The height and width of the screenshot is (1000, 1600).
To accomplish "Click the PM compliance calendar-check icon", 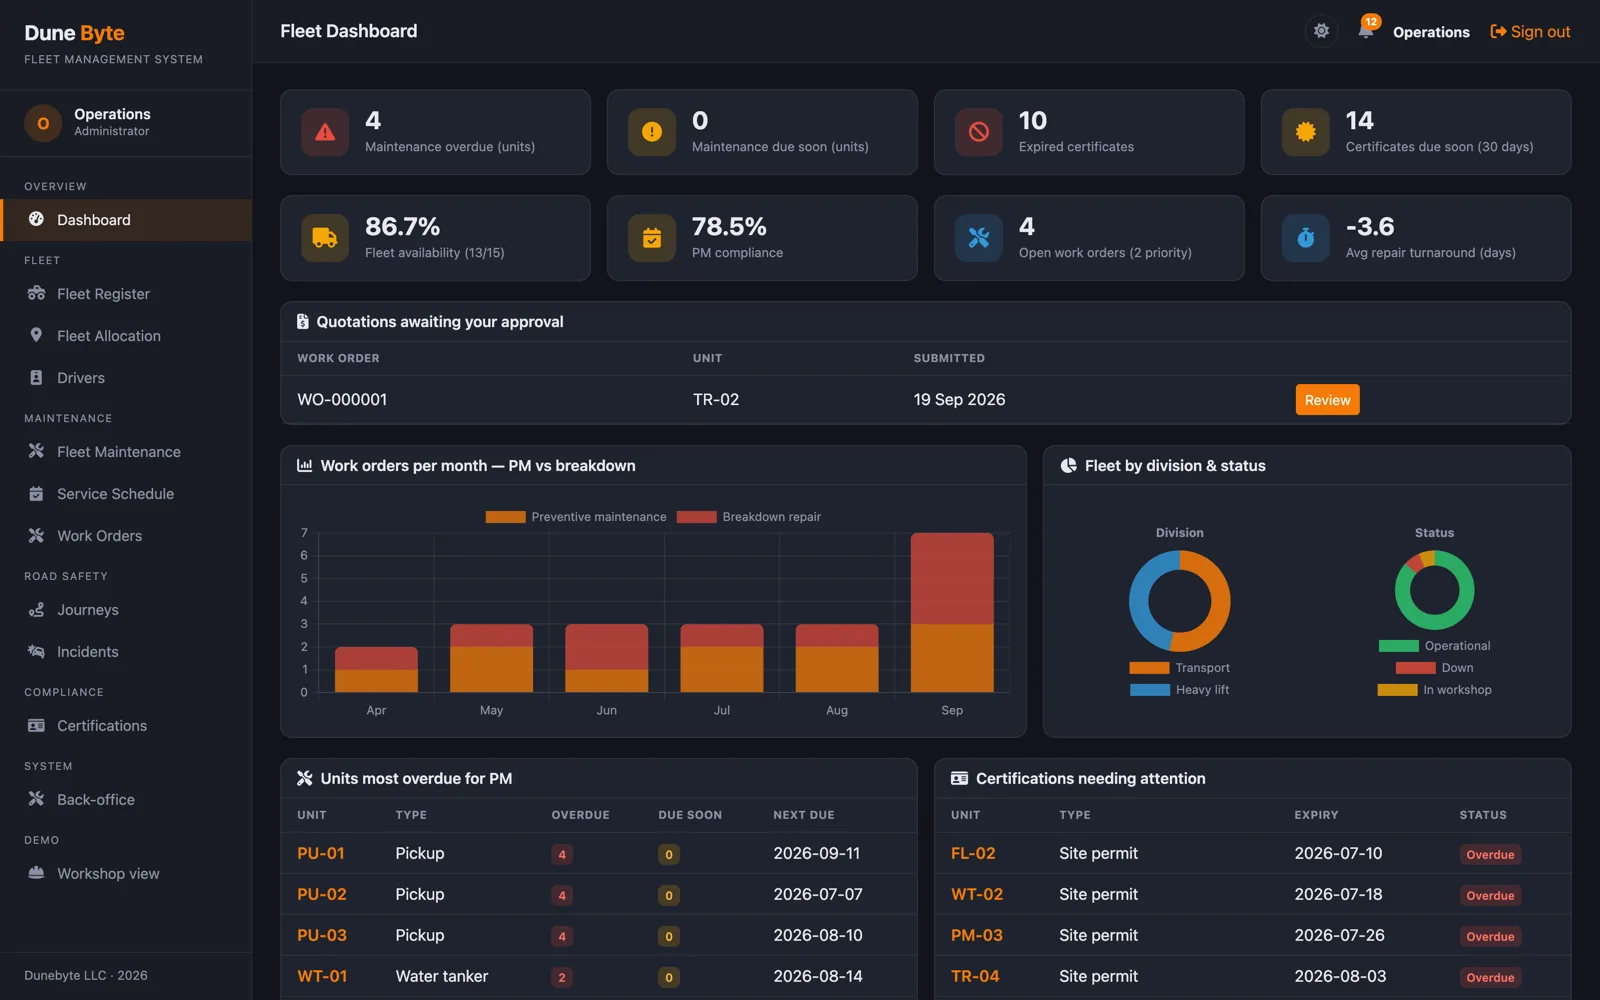I will (652, 238).
